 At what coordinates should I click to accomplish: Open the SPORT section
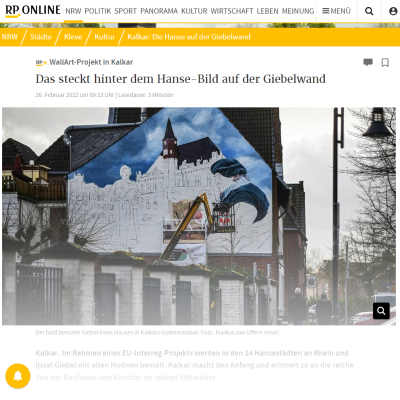coord(126,11)
